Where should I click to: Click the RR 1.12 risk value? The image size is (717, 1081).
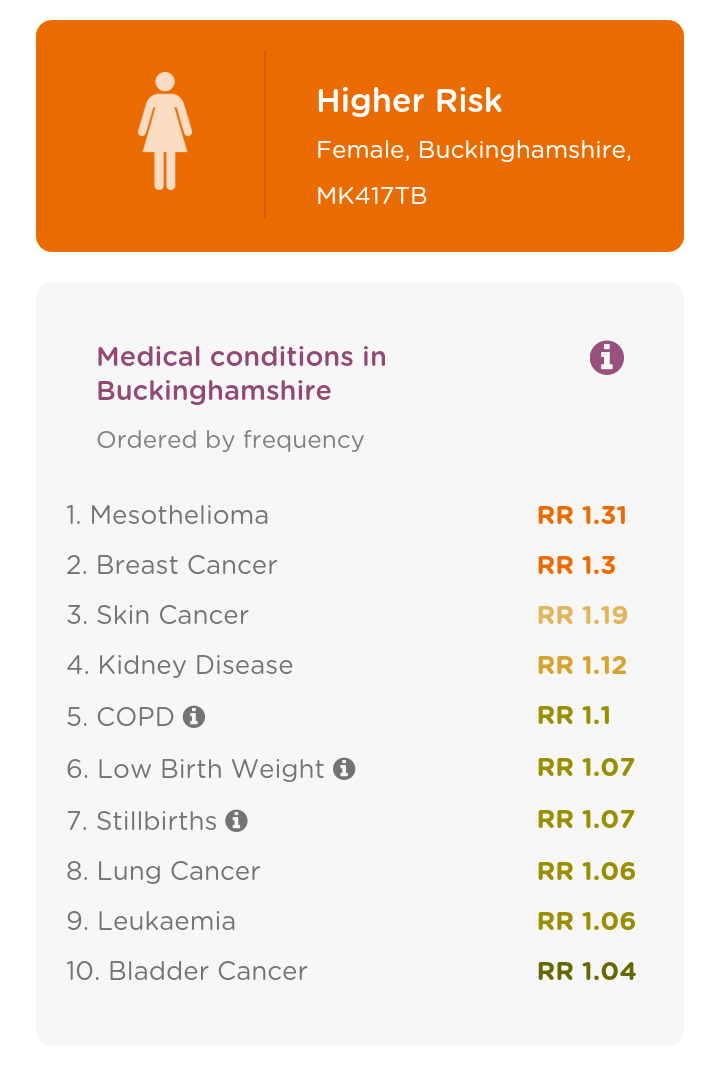[x=583, y=665]
